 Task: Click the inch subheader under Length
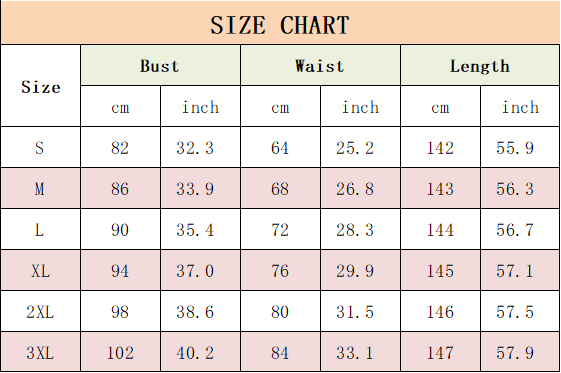click(x=520, y=106)
